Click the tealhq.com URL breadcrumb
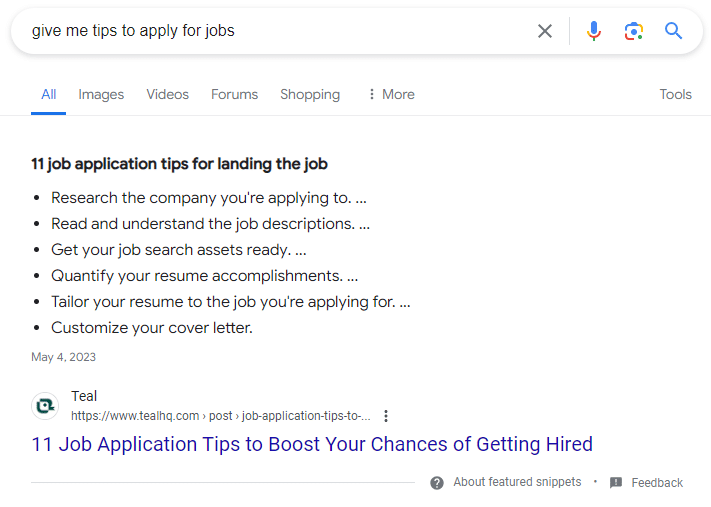711x507 pixels. [x=220, y=416]
